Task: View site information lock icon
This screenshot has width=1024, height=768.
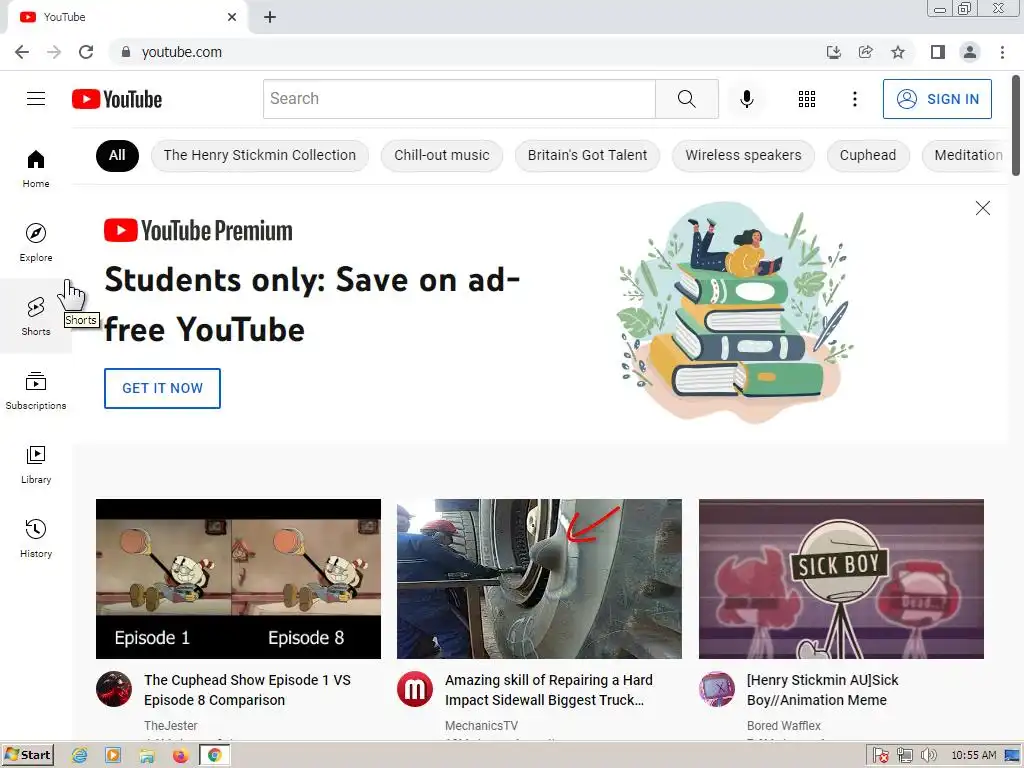Action: point(126,52)
